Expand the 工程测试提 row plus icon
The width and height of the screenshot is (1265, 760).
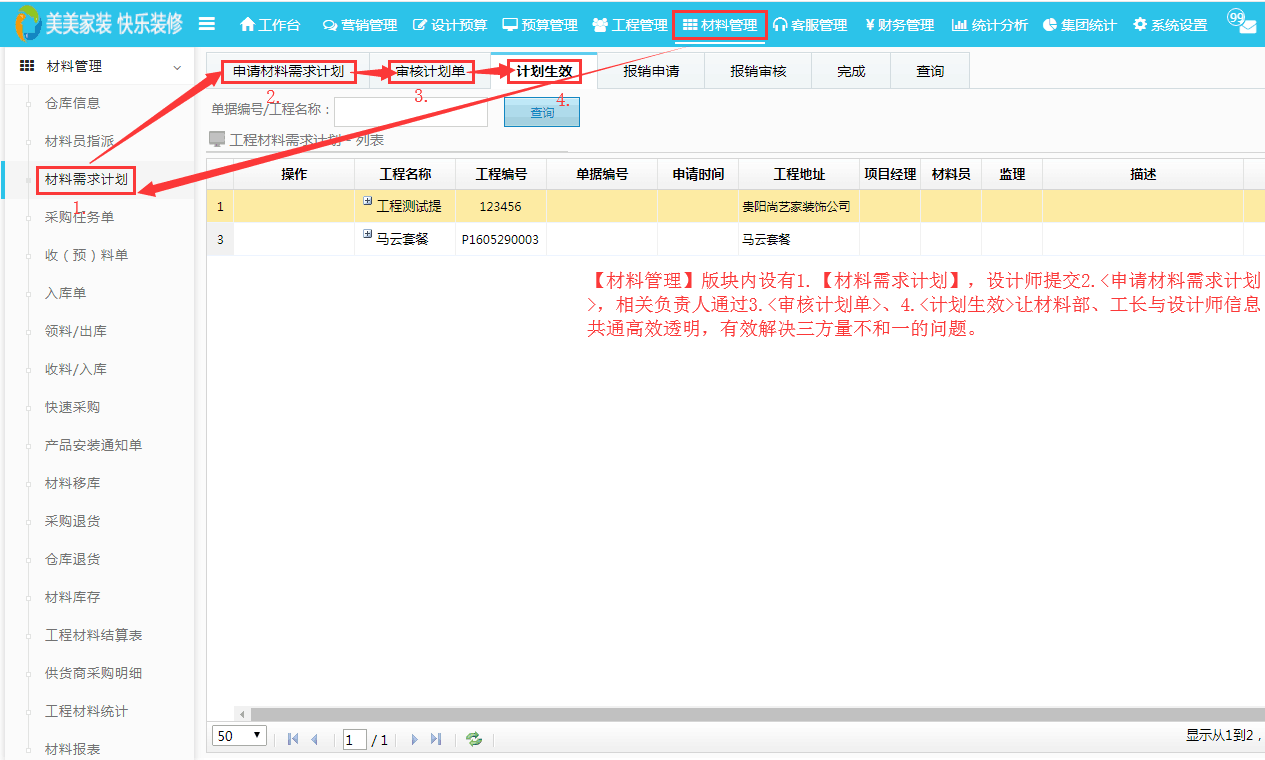coord(368,202)
